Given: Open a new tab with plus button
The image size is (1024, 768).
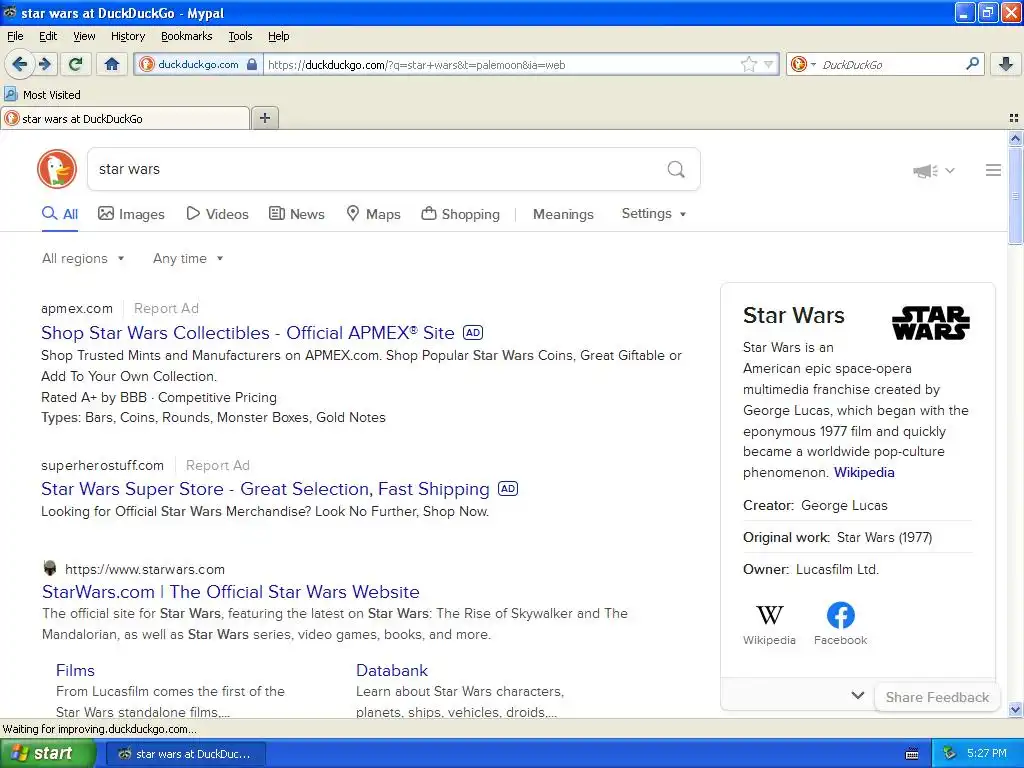Looking at the screenshot, I should pos(265,118).
